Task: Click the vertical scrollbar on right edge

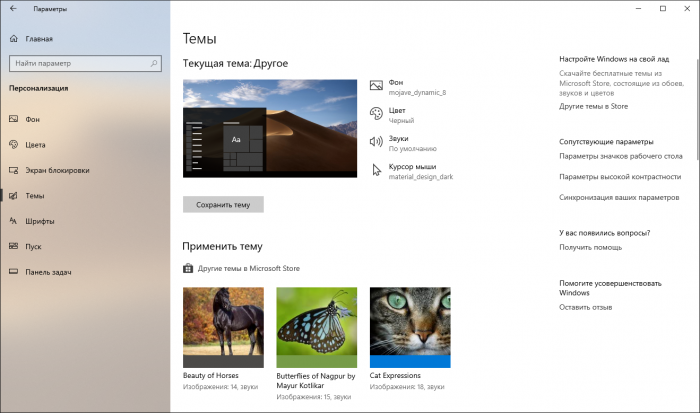Action: (x=697, y=109)
